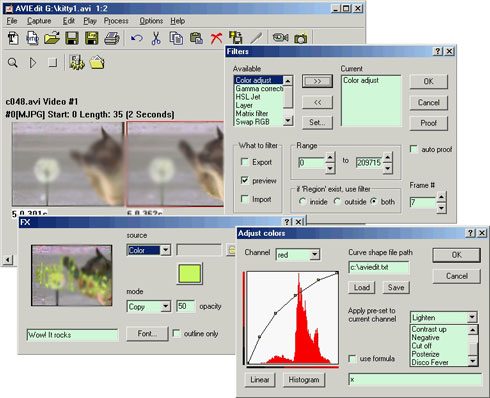The width and height of the screenshot is (490, 398).
Task: Click the stop square icon
Action: pos(53,63)
